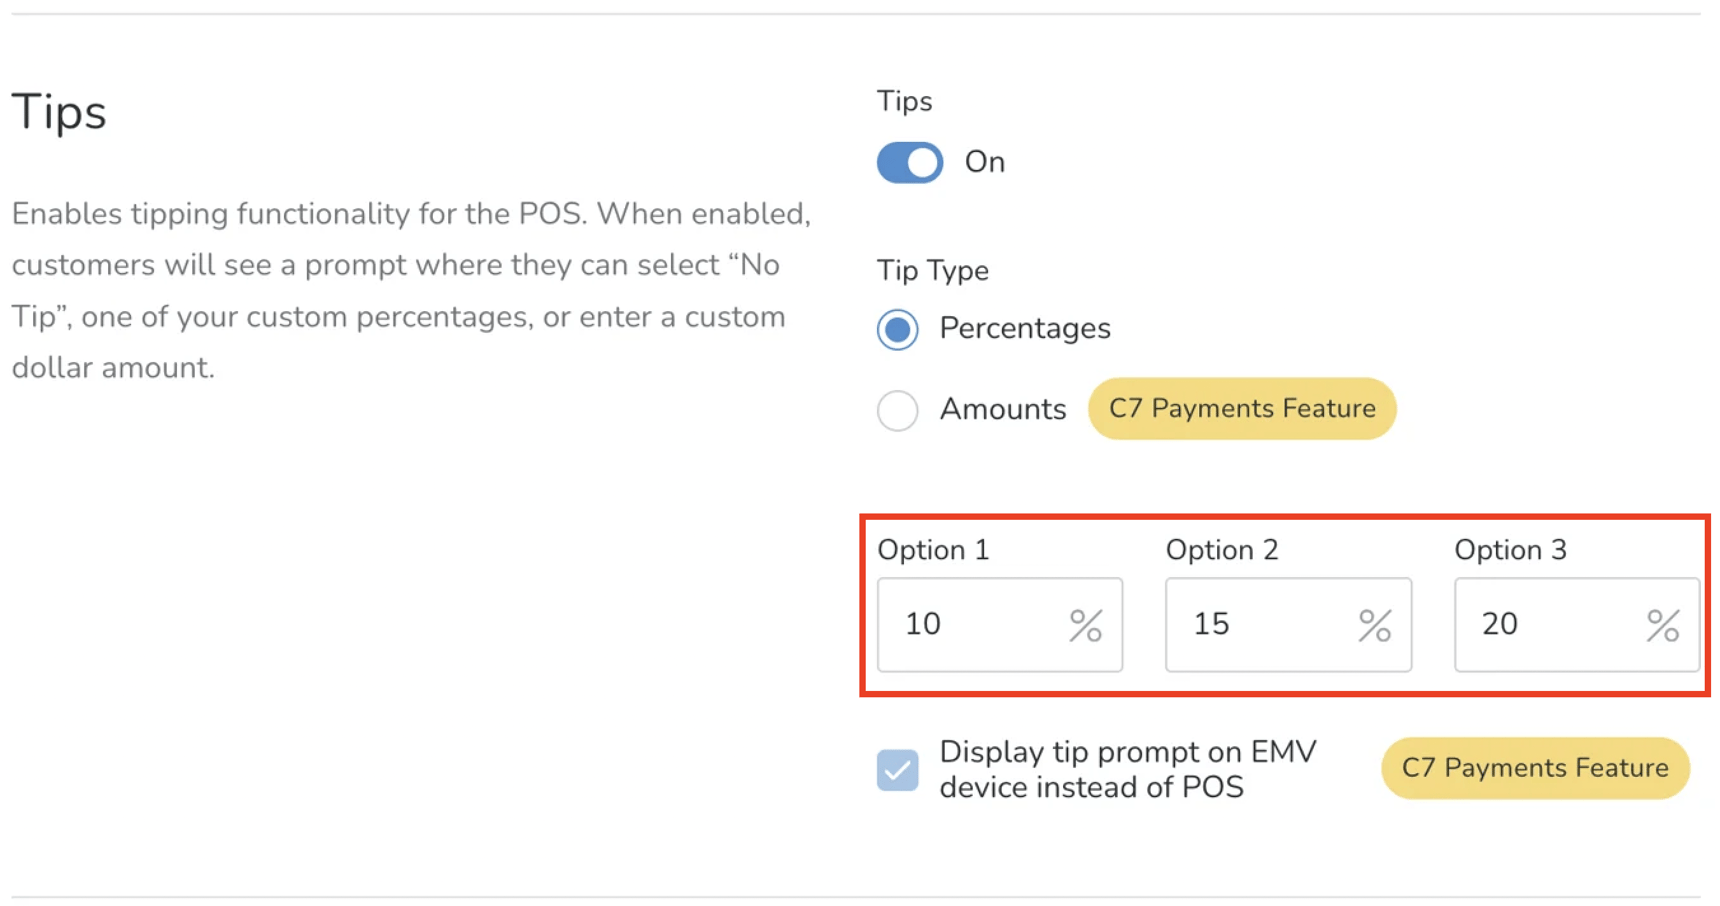Select the 10 value in Option 1
The width and height of the screenshot is (1720, 906).
[x=922, y=625]
